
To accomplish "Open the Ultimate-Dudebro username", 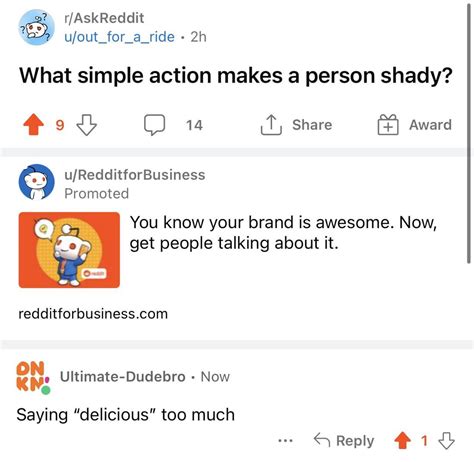I will point(123,377).
